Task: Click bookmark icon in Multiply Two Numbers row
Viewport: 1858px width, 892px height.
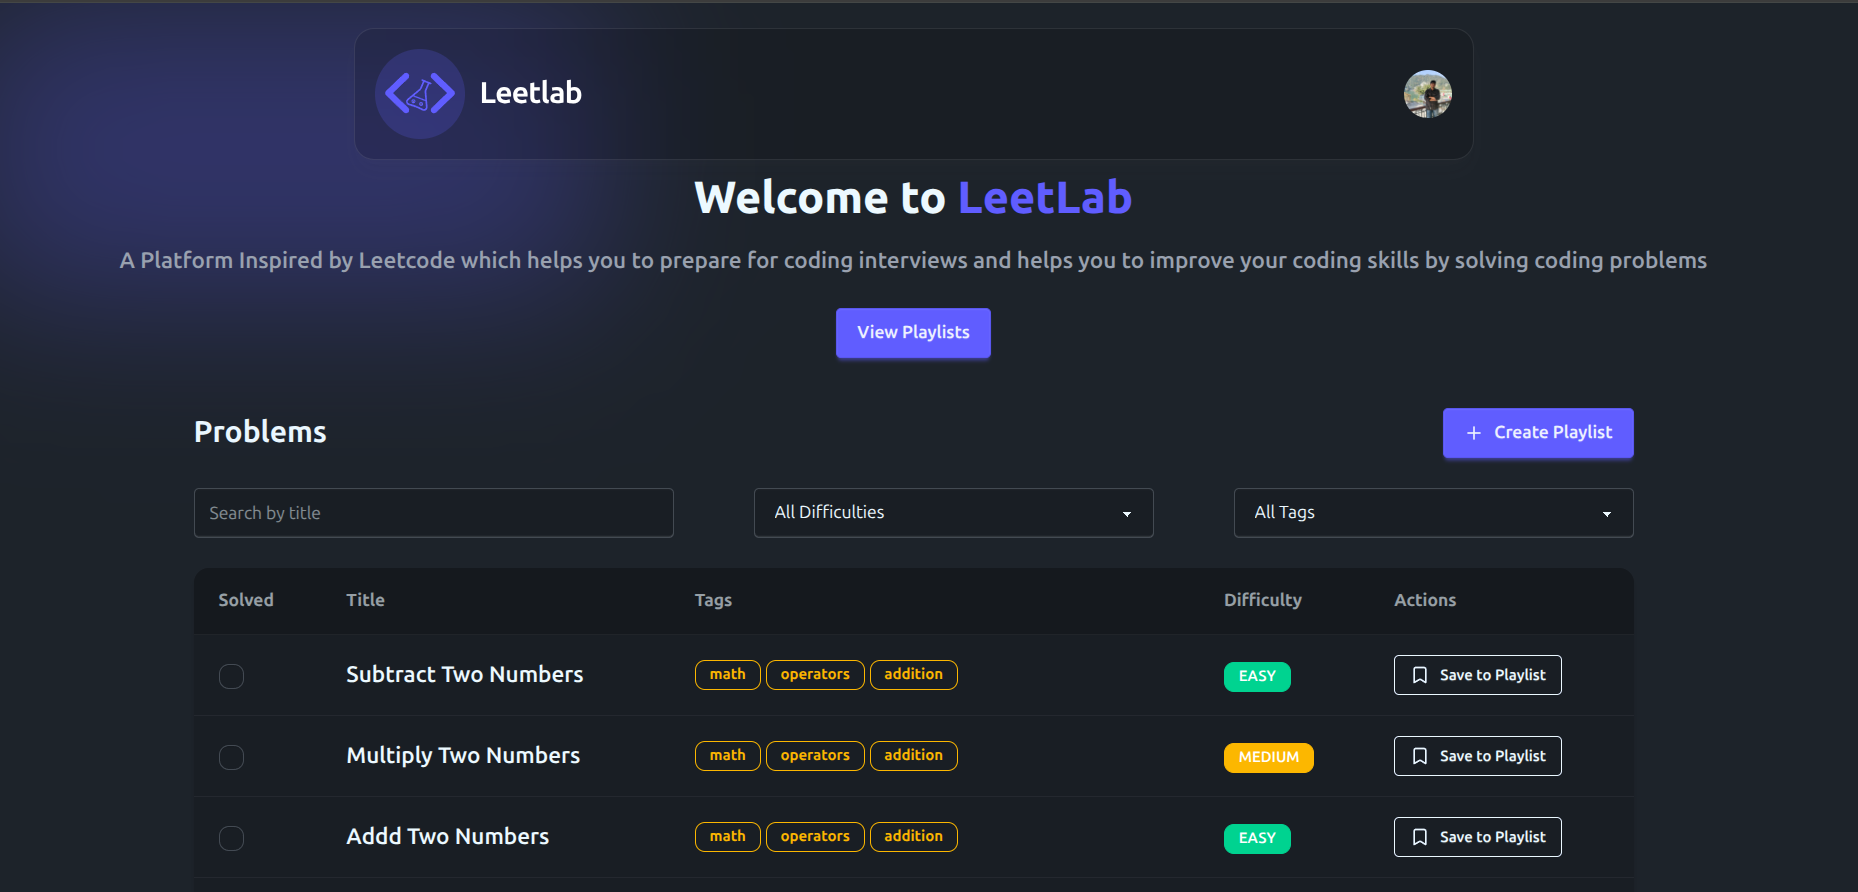Action: click(x=1420, y=756)
